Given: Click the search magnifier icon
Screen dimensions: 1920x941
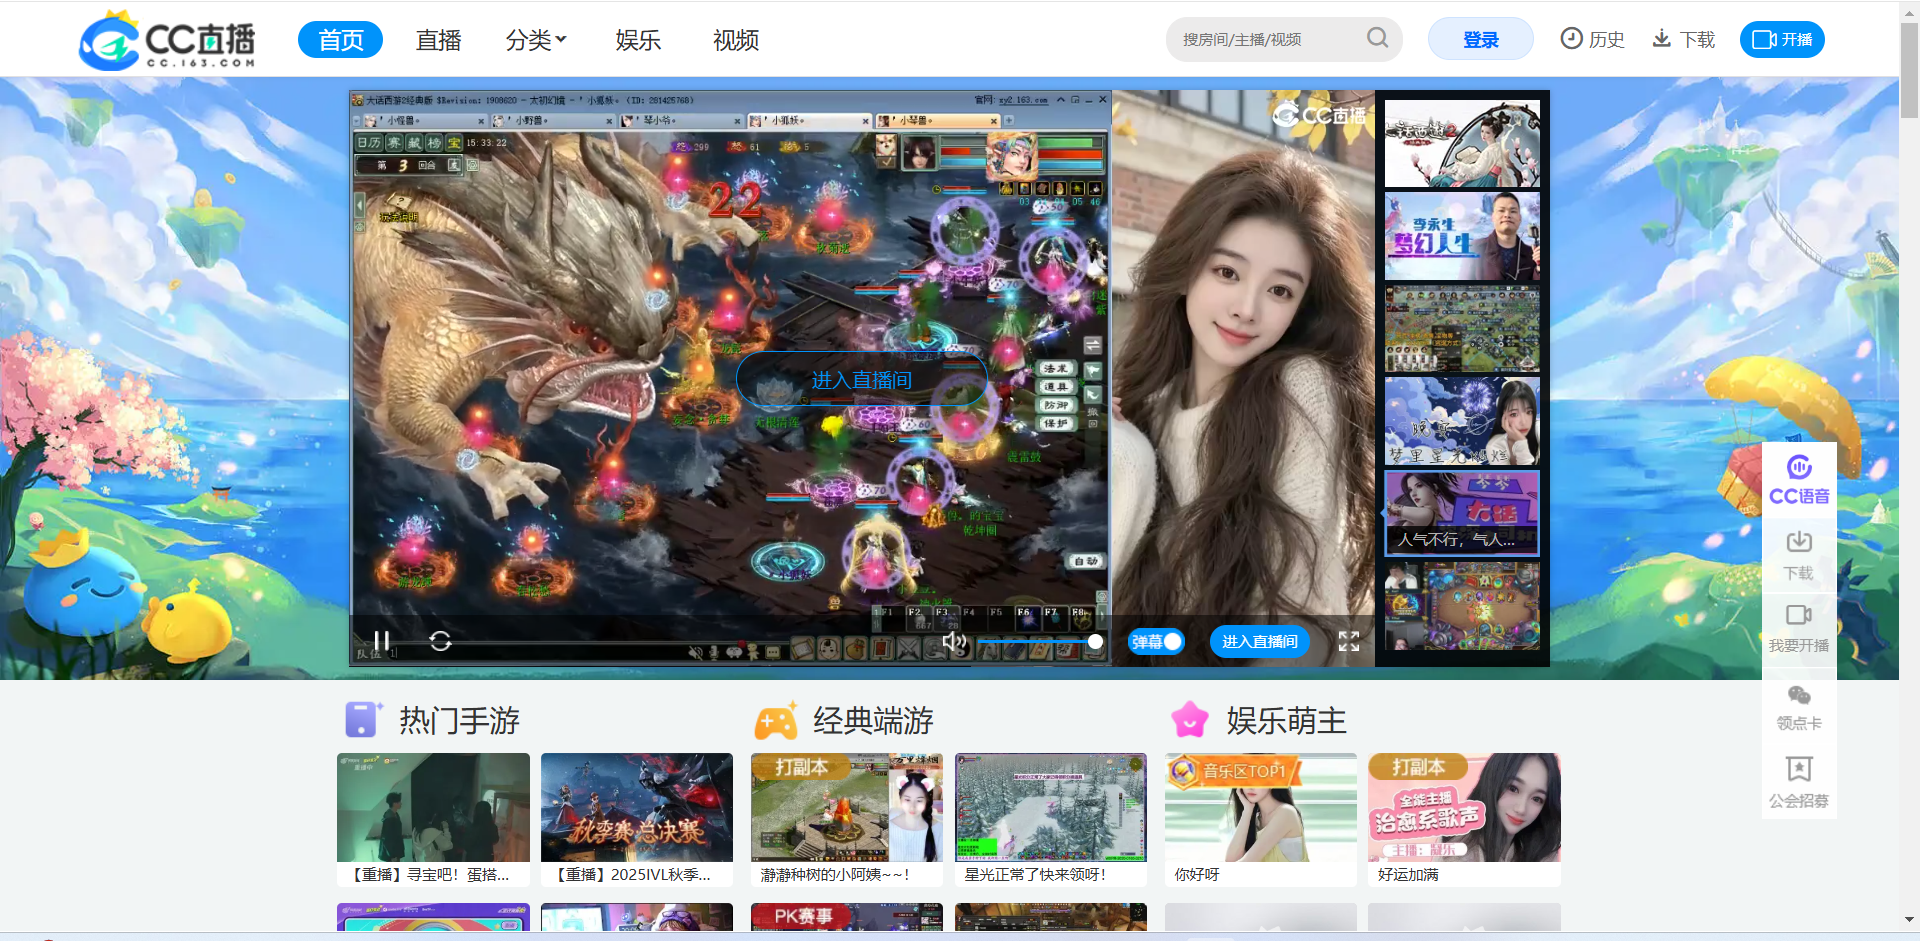Looking at the screenshot, I should (1377, 38).
